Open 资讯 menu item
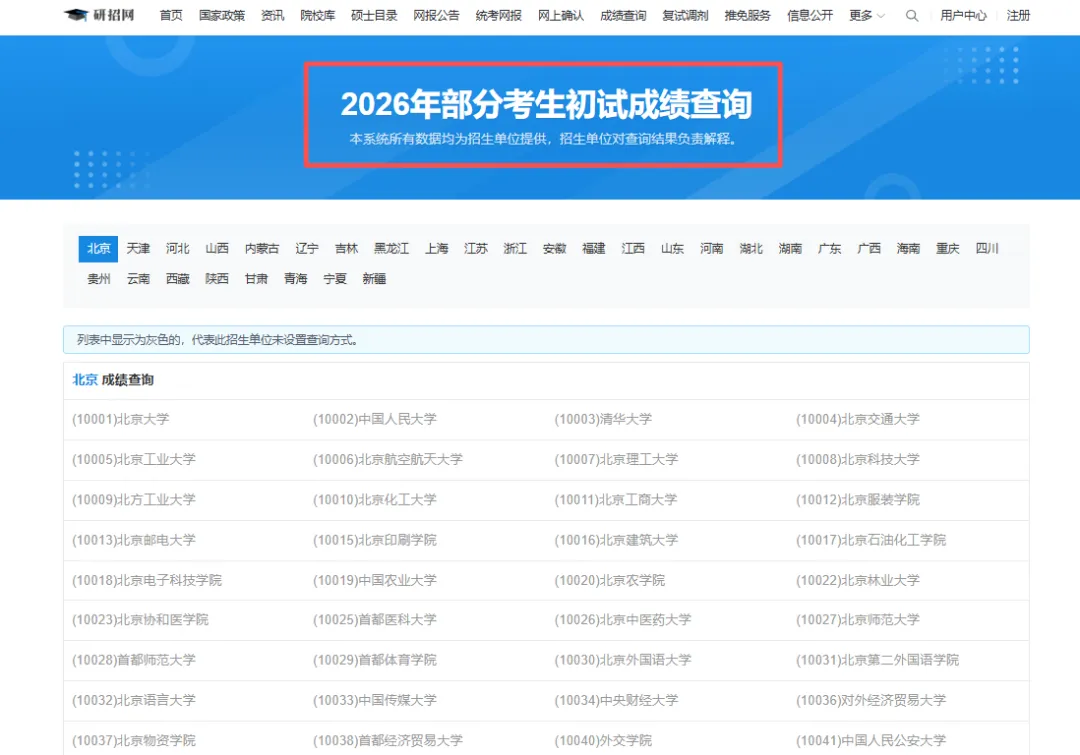The width and height of the screenshot is (1080, 755). click(273, 15)
